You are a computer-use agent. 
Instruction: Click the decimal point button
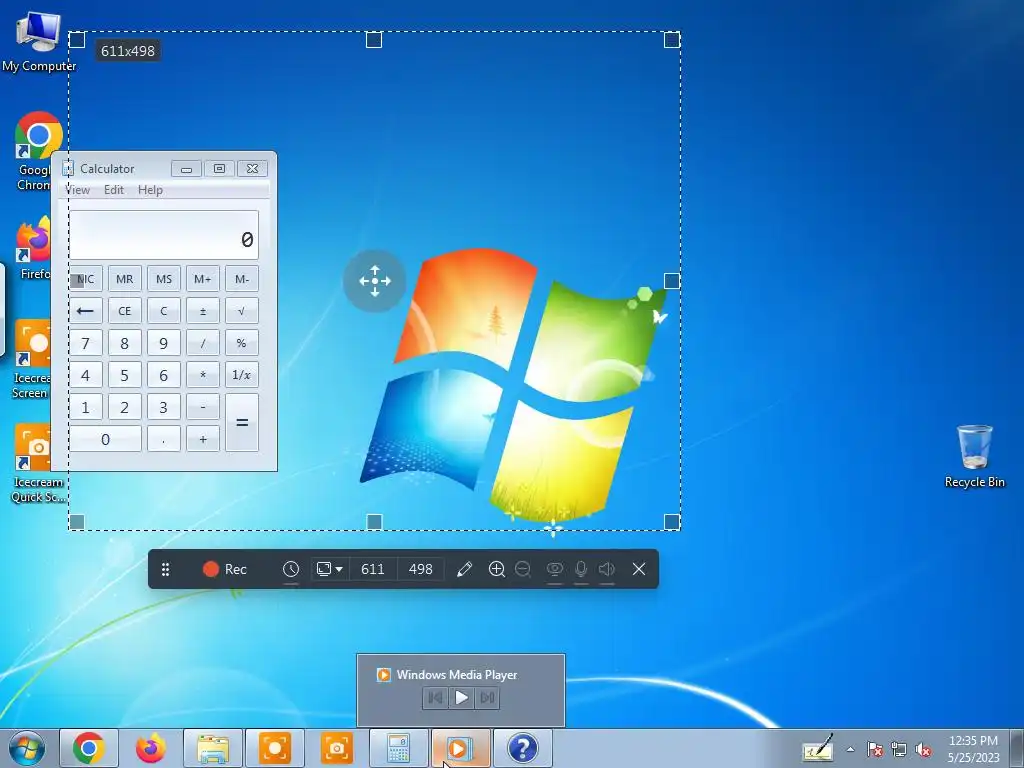164,440
